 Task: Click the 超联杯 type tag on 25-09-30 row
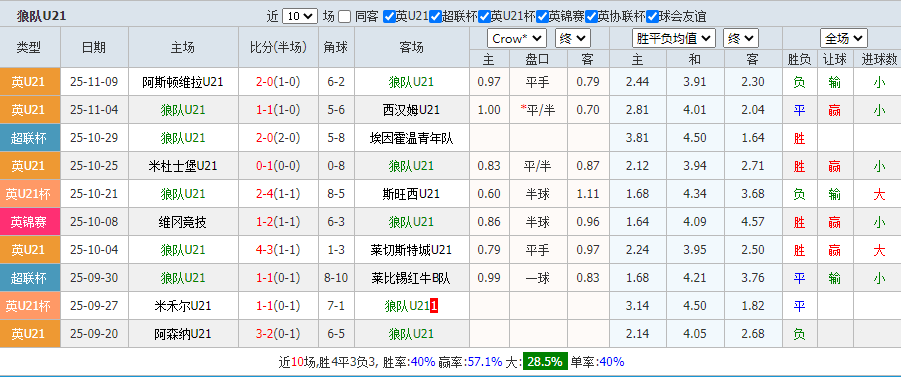(29, 278)
